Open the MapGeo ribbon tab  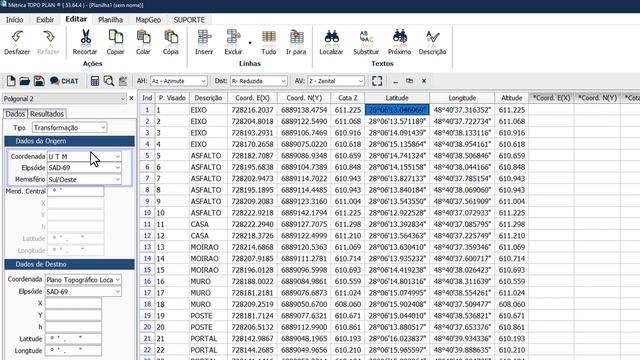coord(148,20)
